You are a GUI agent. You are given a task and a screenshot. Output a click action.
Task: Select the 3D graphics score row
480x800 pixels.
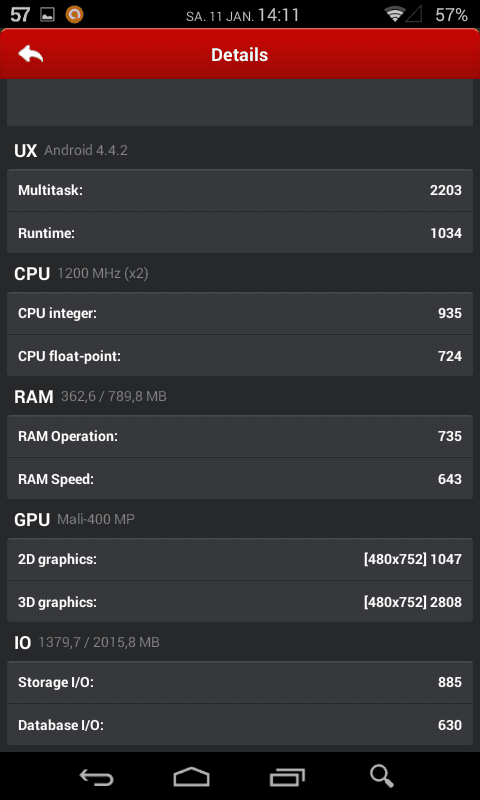[x=240, y=602]
